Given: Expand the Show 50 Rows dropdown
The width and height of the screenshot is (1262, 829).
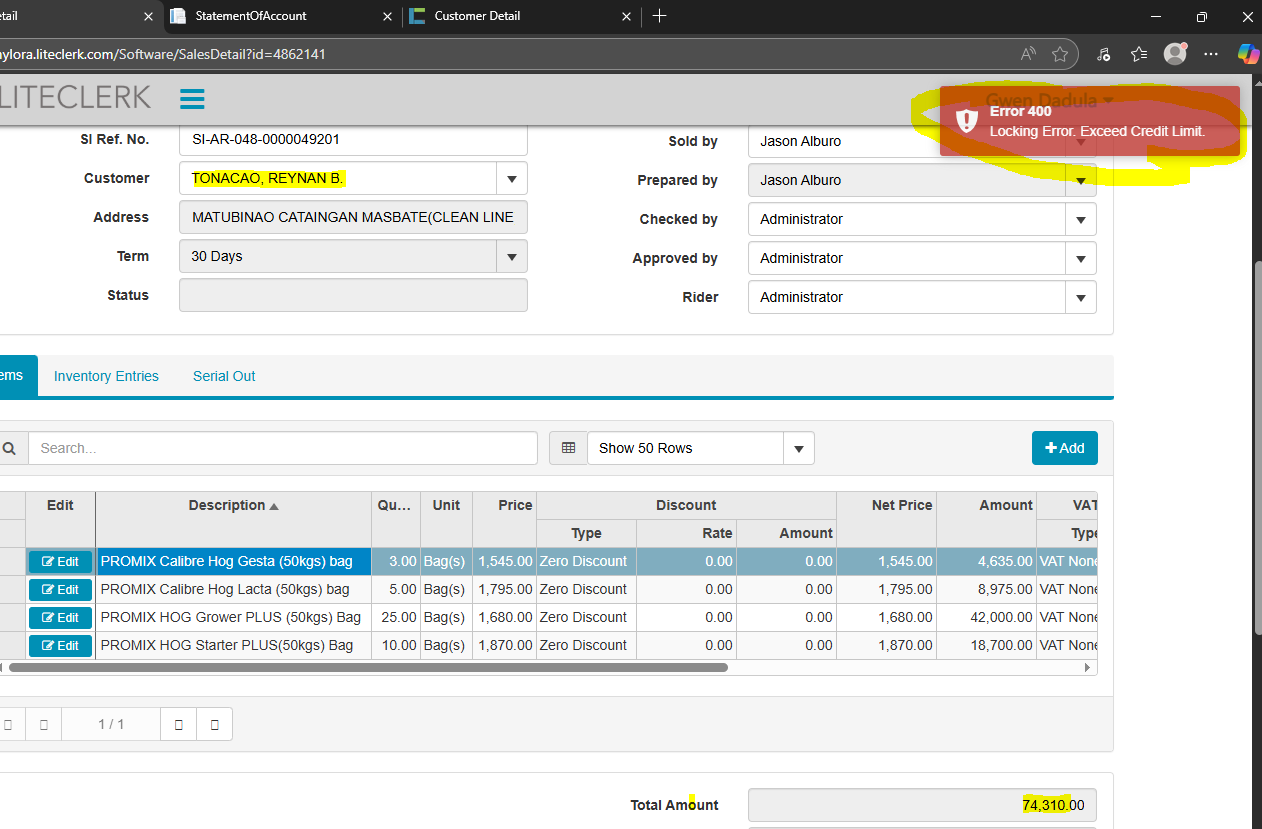Looking at the screenshot, I should click(x=798, y=449).
